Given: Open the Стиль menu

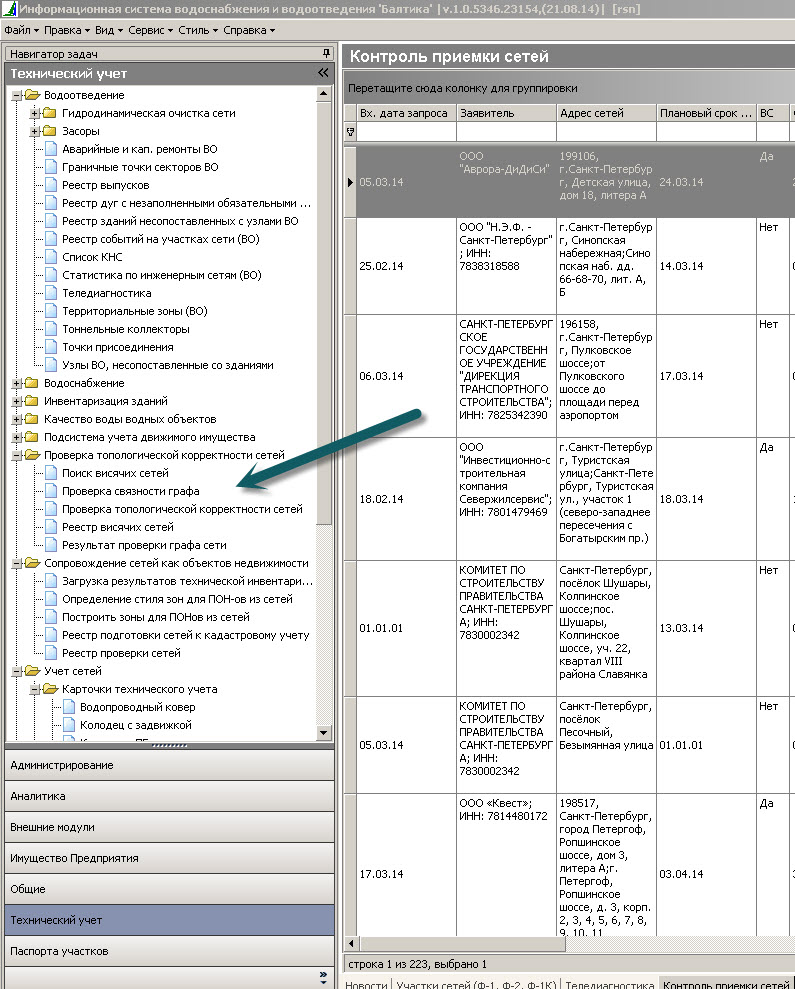Looking at the screenshot, I should pyautogui.click(x=197, y=30).
